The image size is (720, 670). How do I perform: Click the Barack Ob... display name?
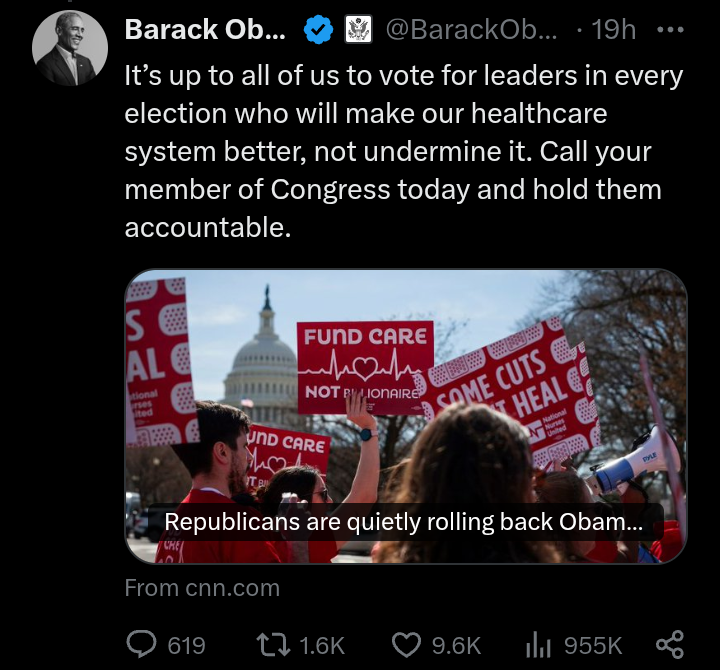(x=204, y=31)
